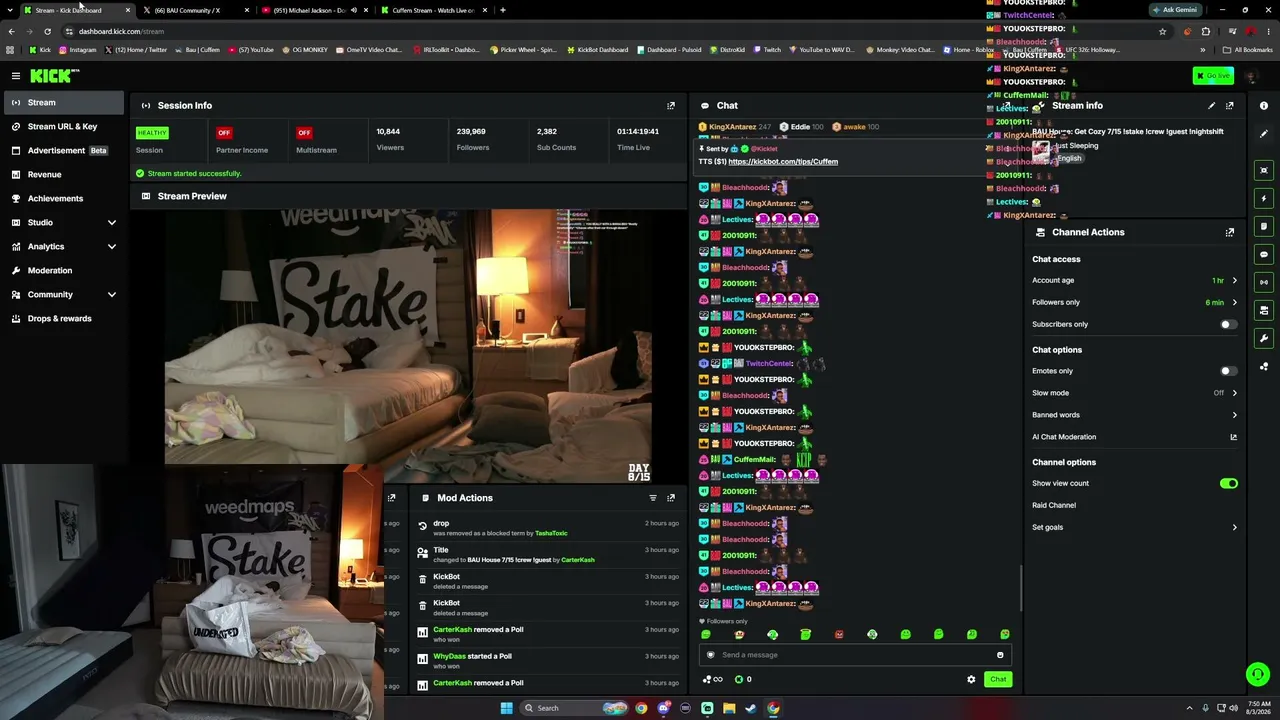Select Stream in the sidebar
Screen dimensions: 1280x720
[64, 102]
